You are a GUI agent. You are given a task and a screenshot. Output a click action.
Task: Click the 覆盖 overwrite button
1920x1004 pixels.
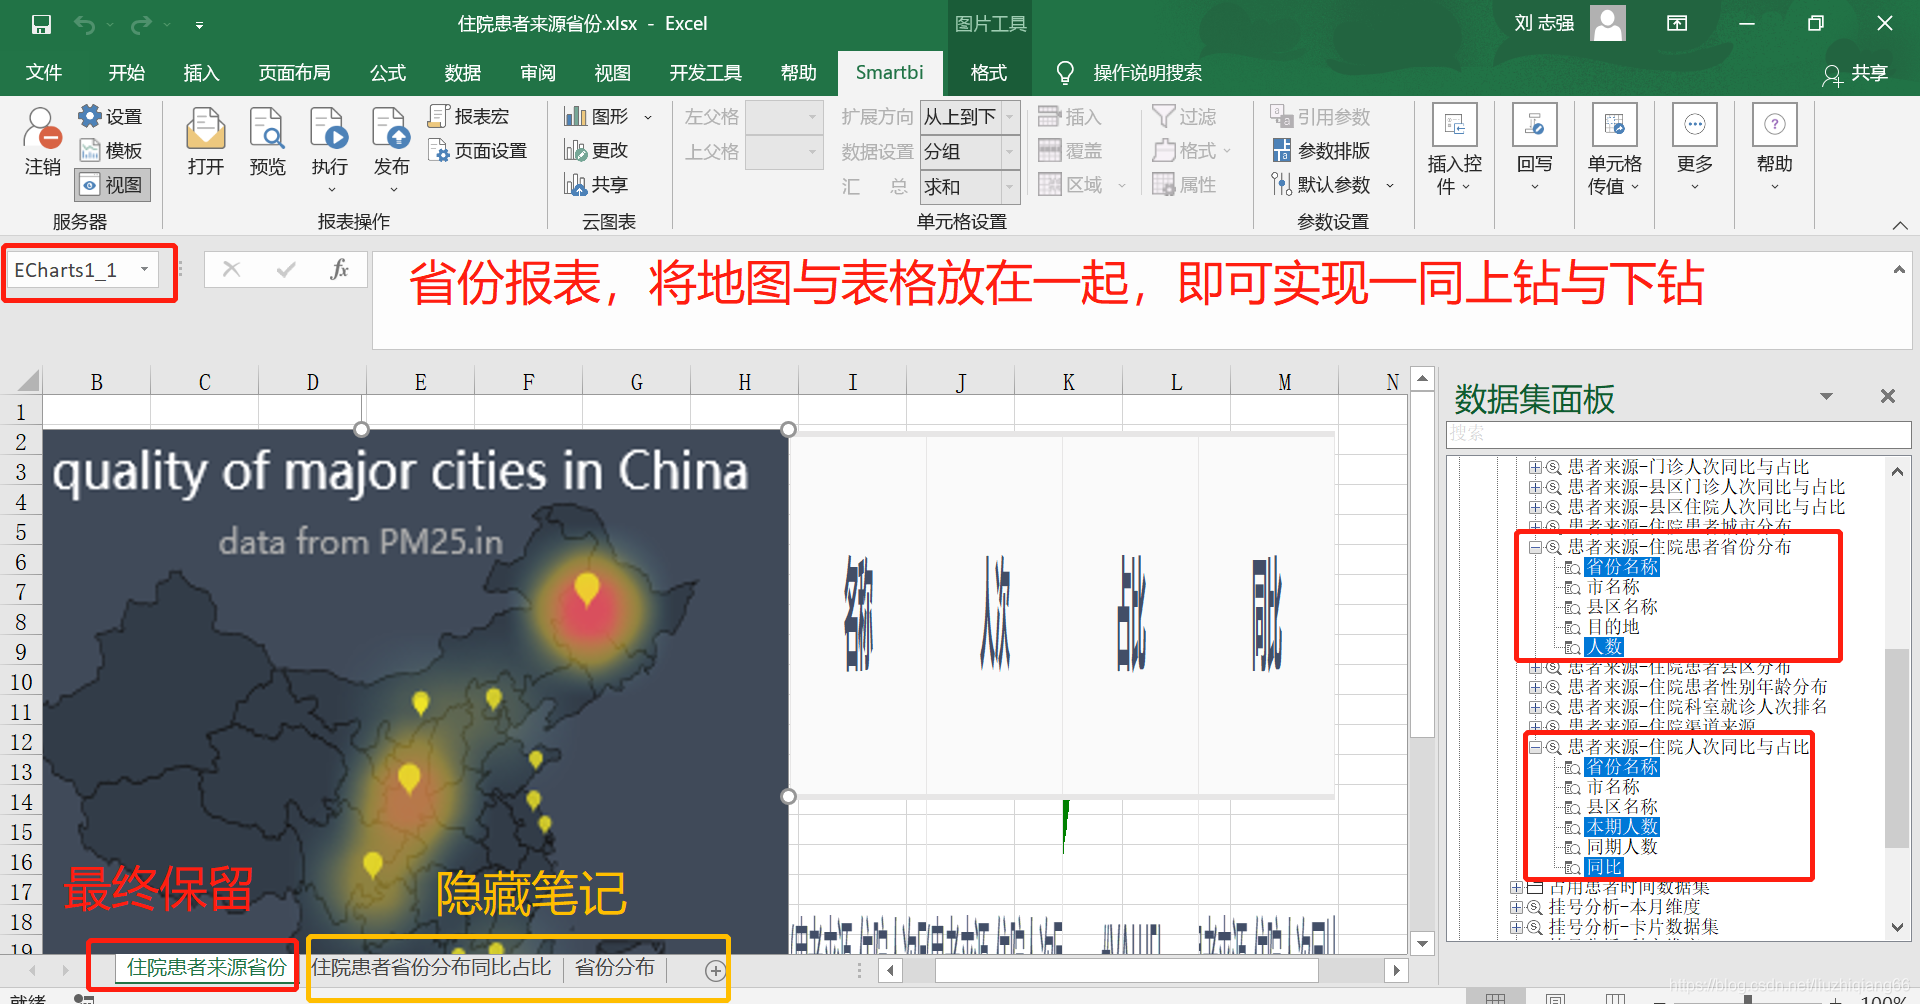click(1069, 151)
